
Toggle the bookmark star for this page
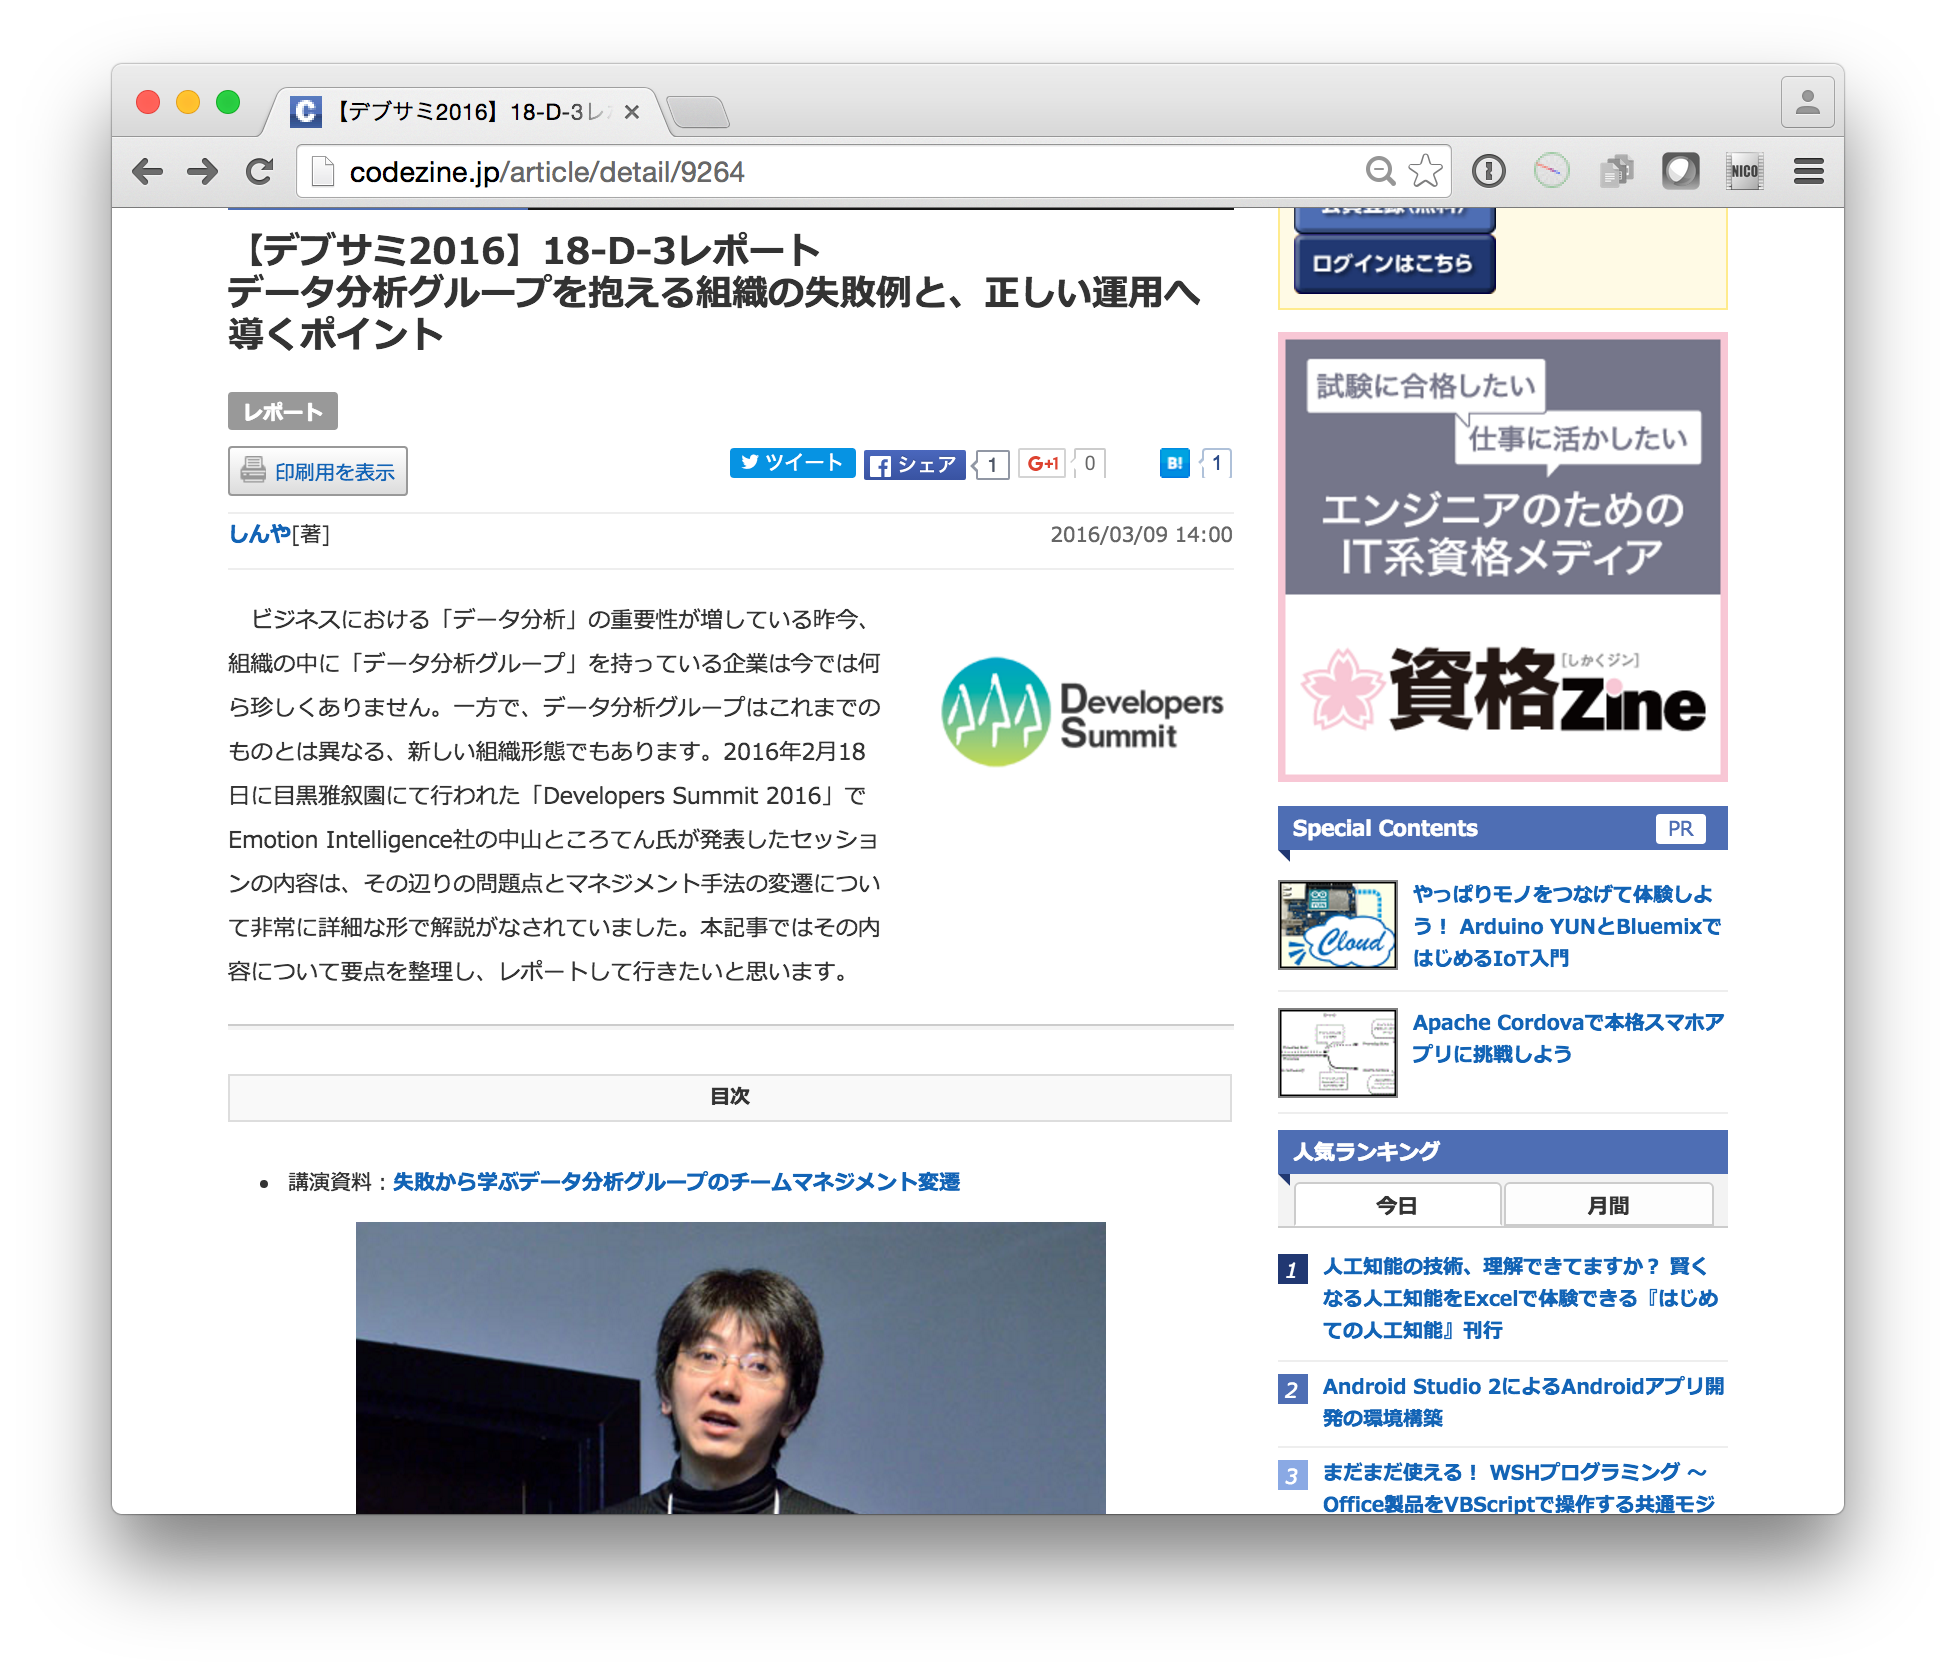[1424, 171]
